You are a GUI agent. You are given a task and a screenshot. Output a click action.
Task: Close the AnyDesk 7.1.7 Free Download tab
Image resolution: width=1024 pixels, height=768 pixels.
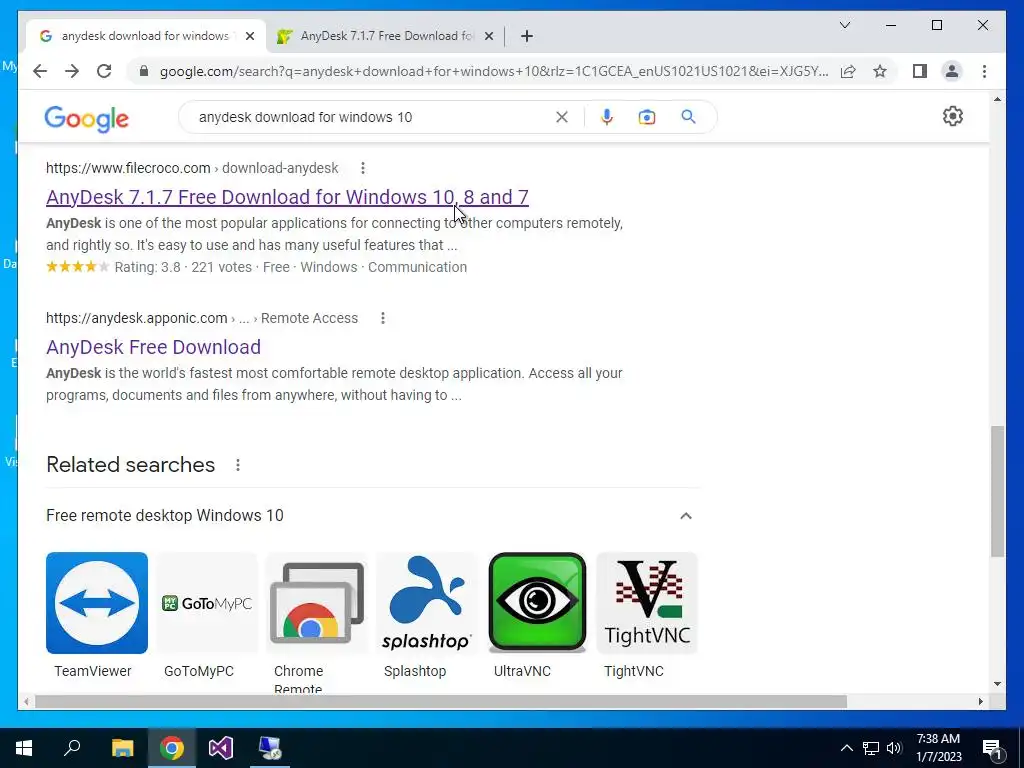tap(488, 36)
